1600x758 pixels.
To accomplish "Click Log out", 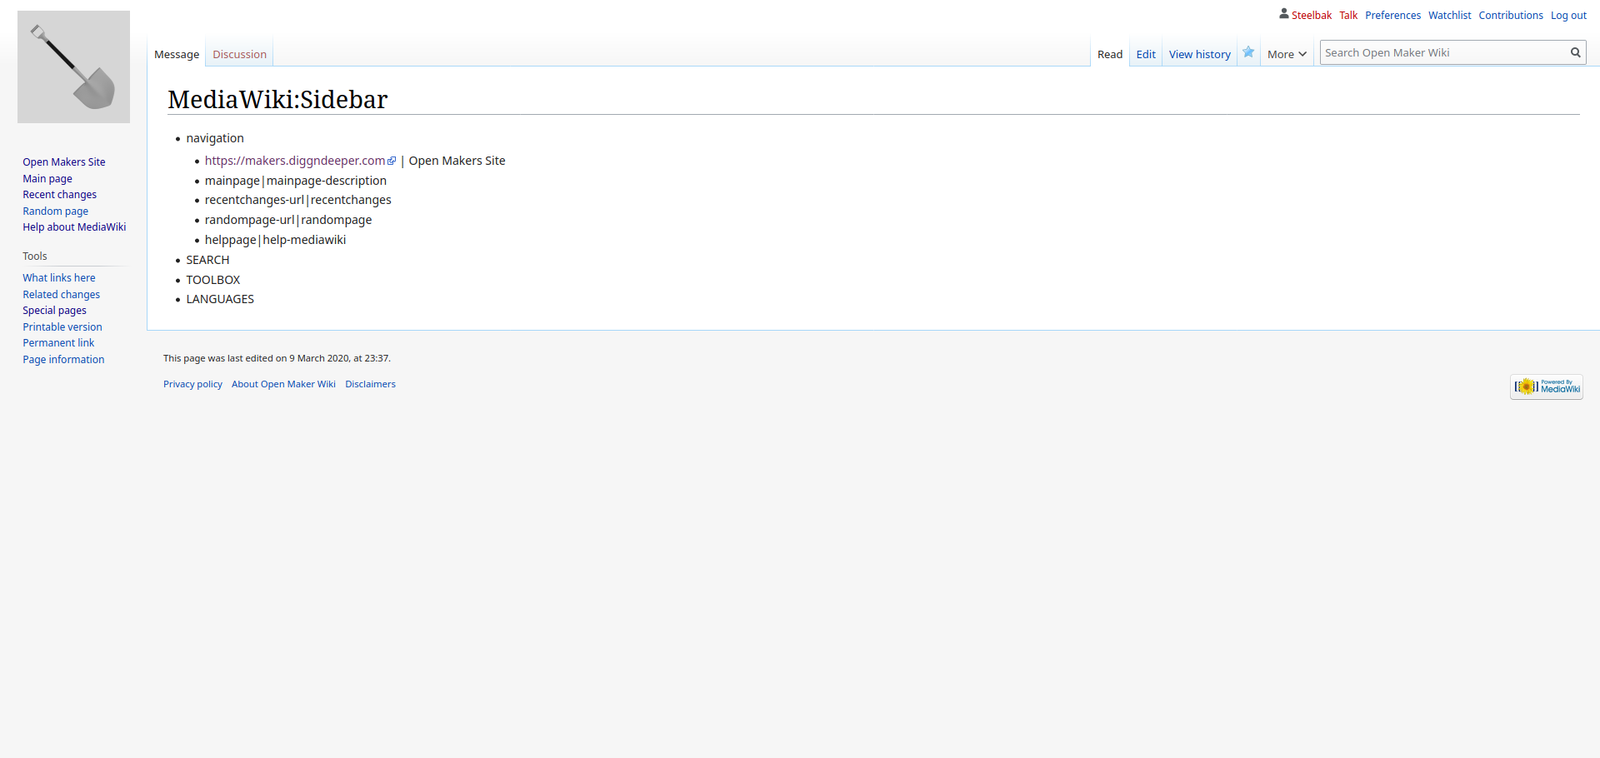I will (1568, 15).
